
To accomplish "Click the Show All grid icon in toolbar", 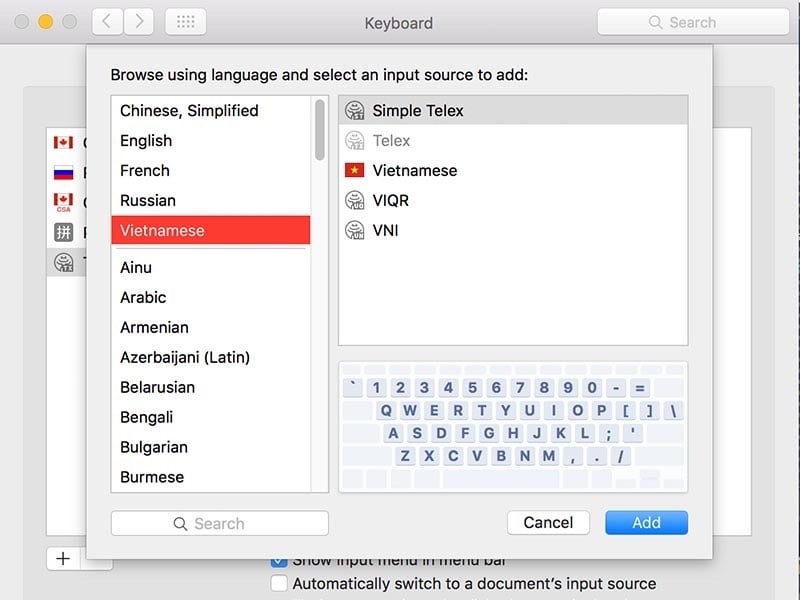I will [x=186, y=21].
